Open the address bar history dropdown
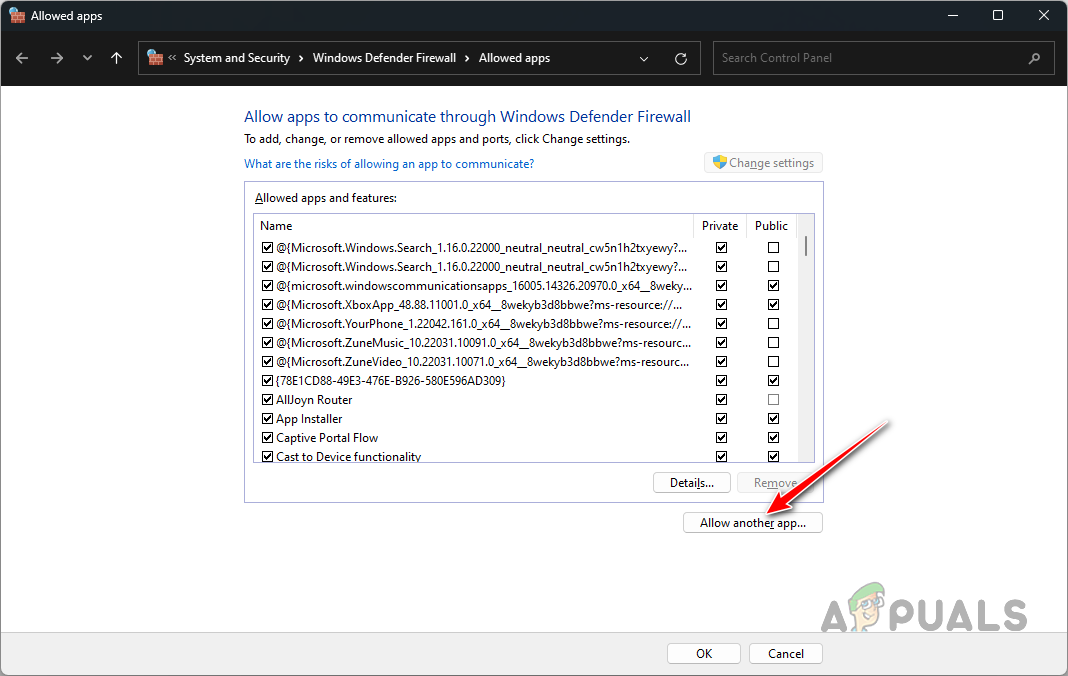 [x=644, y=58]
